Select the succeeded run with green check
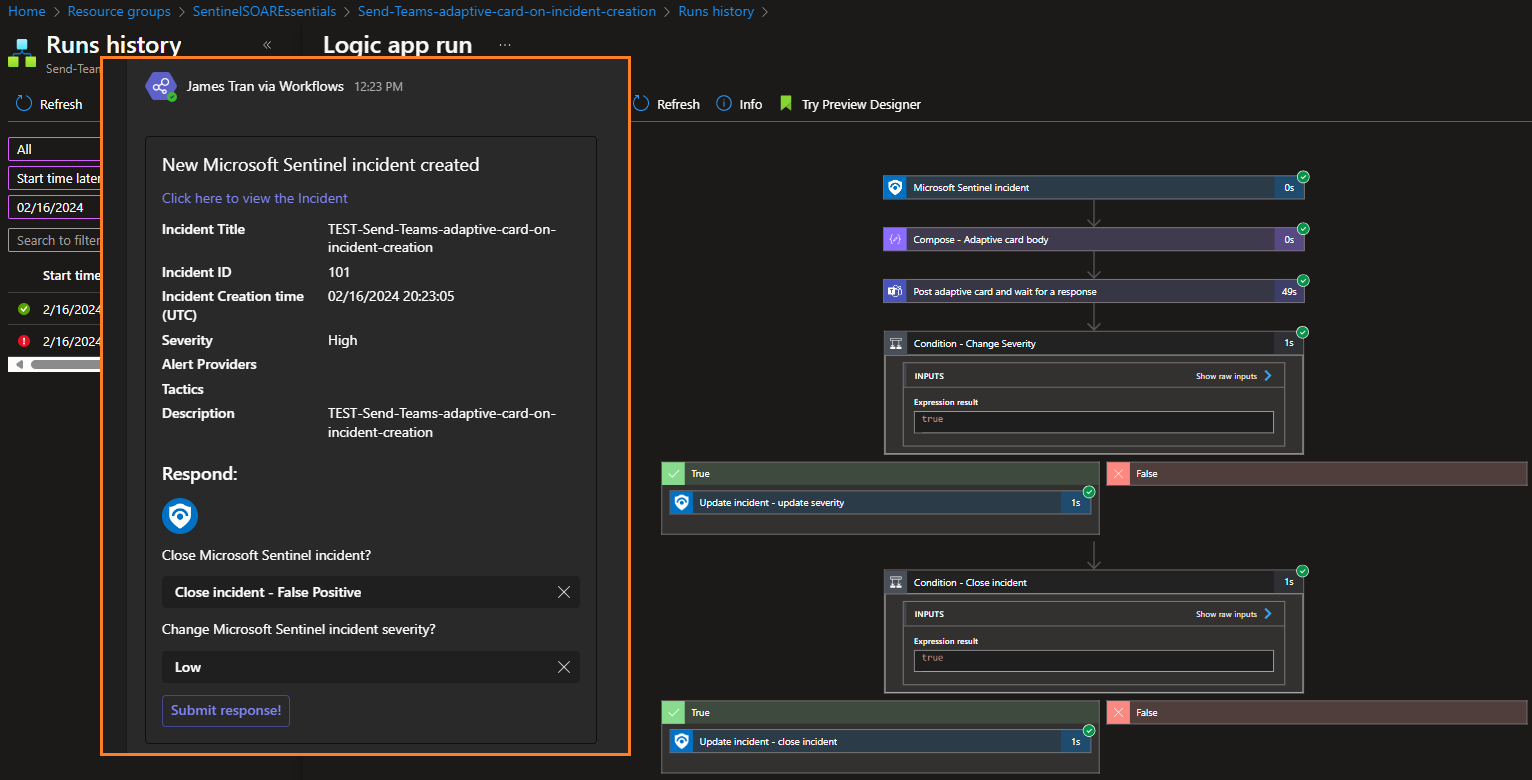The image size is (1532, 780). [55, 309]
